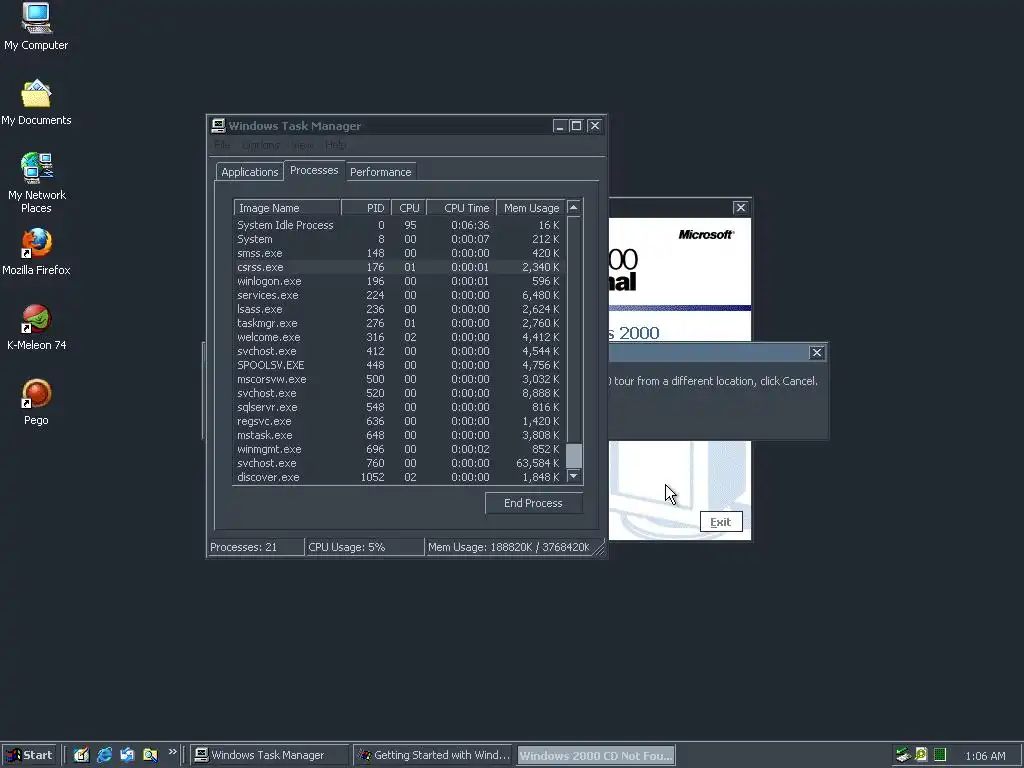The image size is (1024, 768).
Task: Select the Processes tab
Action: [314, 170]
